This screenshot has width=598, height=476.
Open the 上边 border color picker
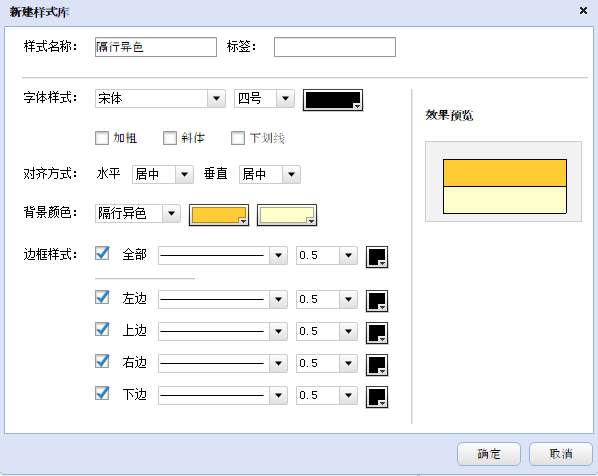tap(377, 333)
